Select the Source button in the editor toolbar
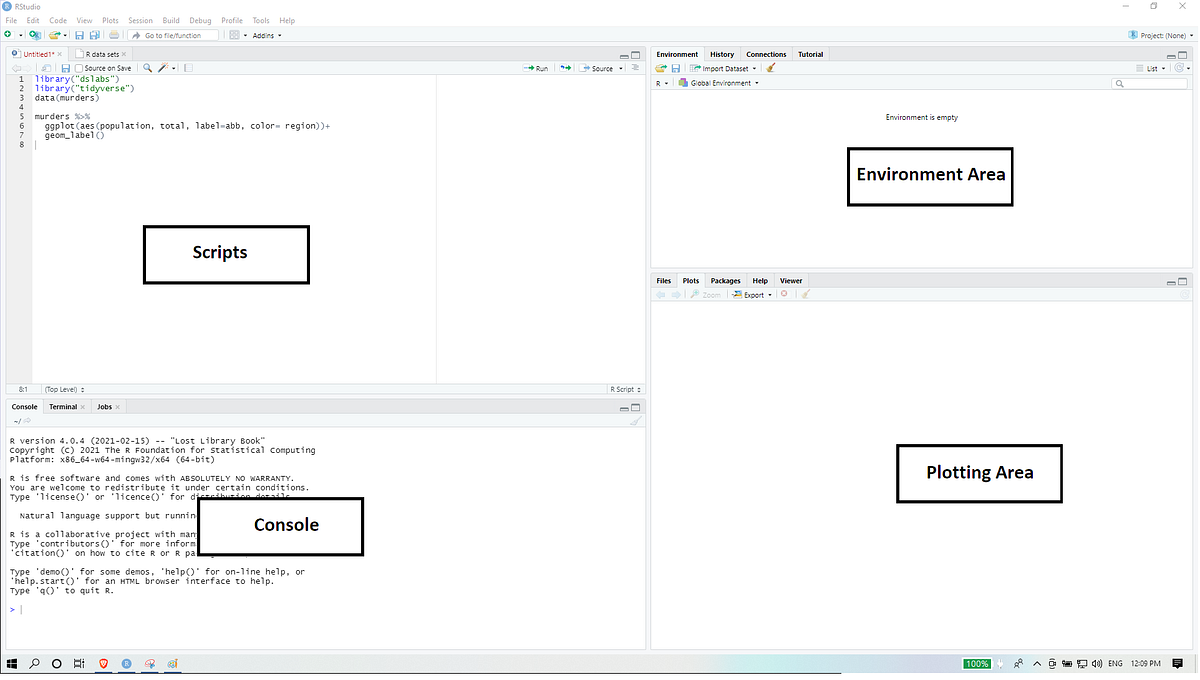Image resolution: width=1200 pixels, height=680 pixels. (600, 67)
